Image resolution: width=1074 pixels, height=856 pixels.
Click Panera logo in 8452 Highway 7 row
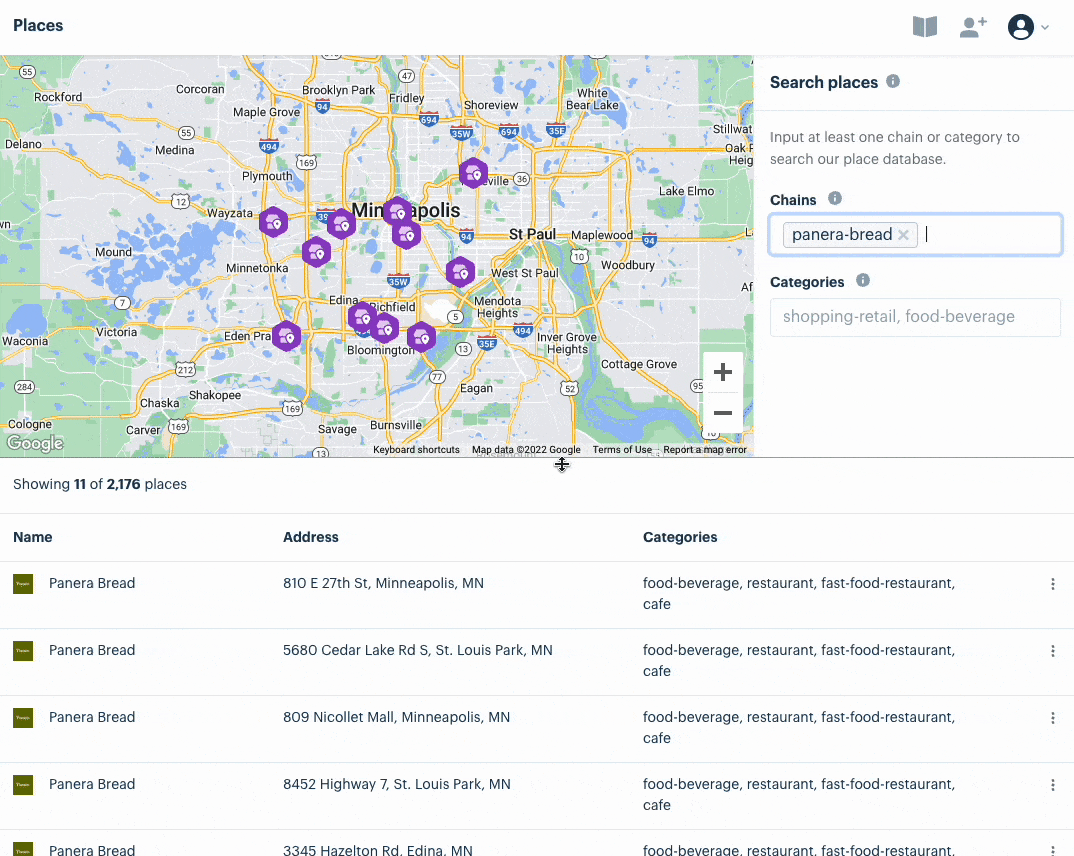click(23, 785)
